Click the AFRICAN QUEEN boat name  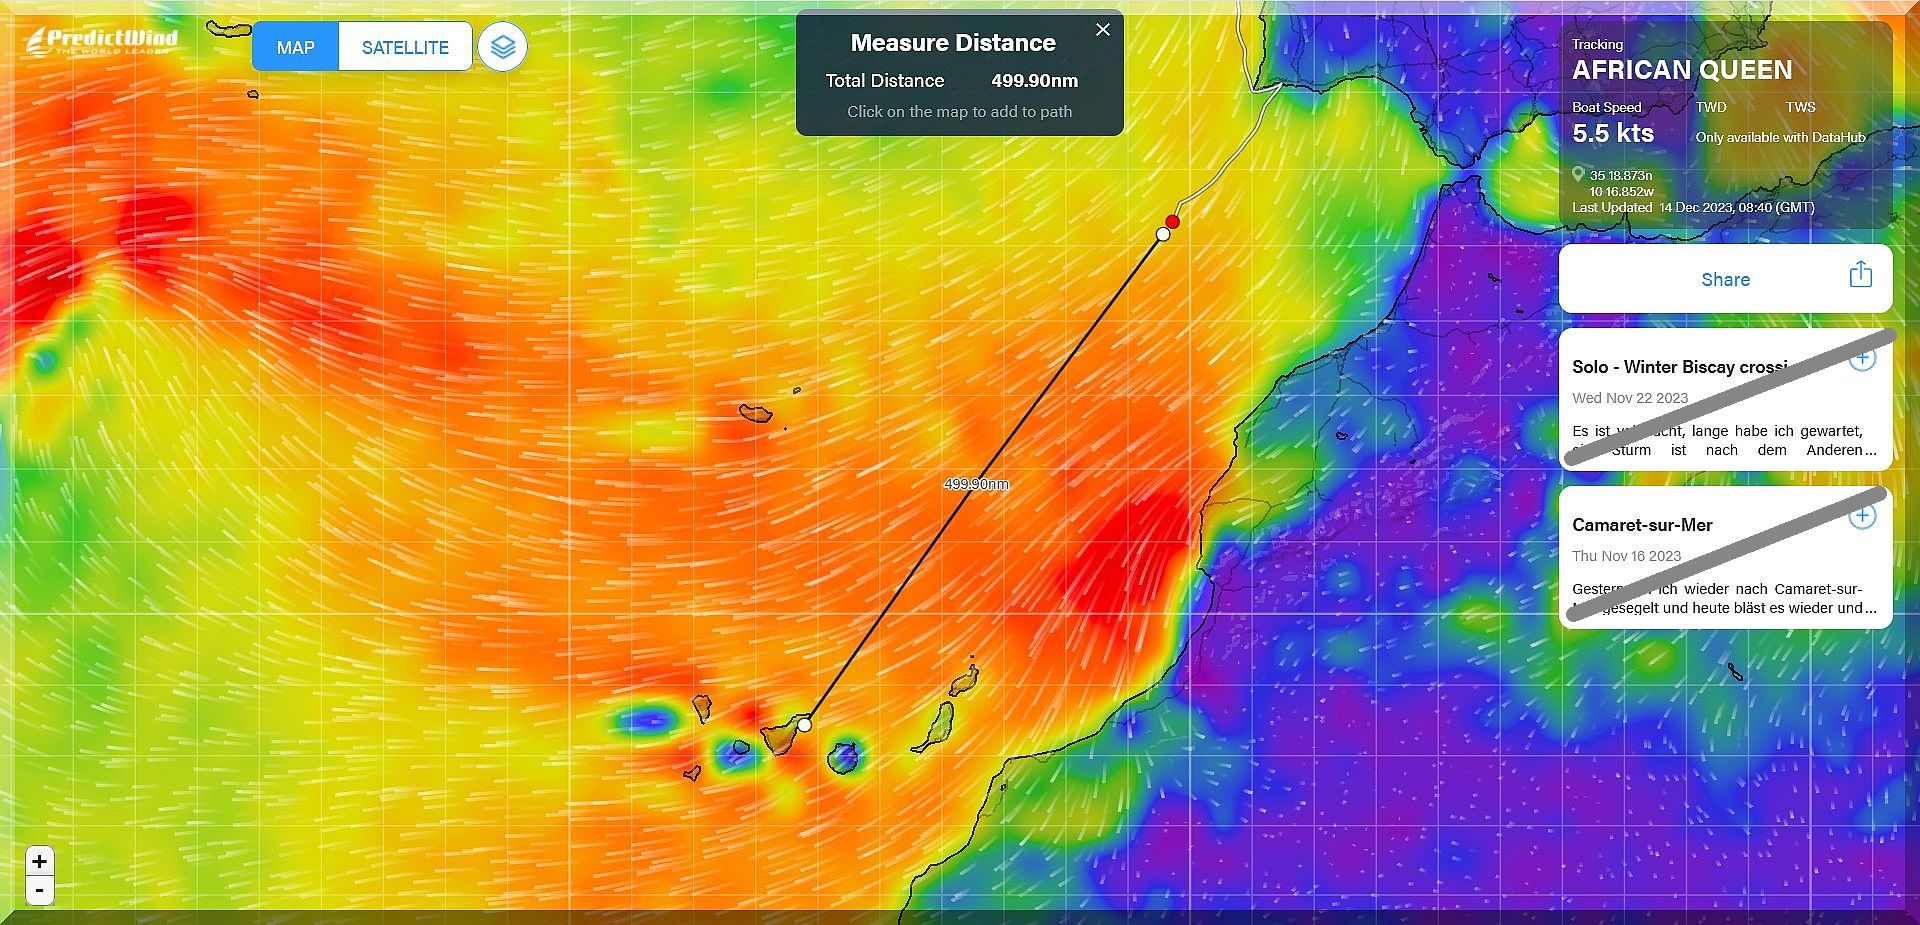1682,70
